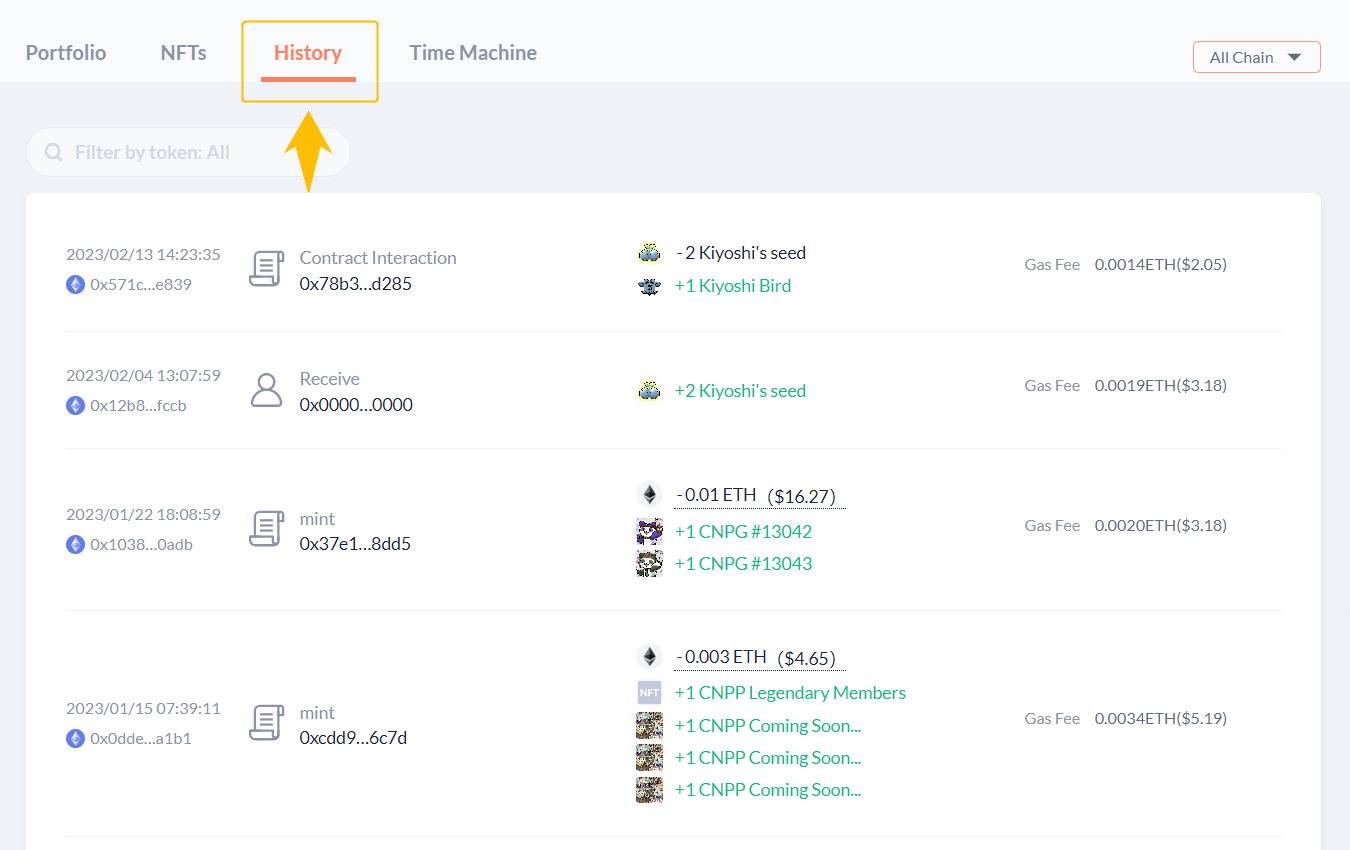
Task: Click timestamp 2023/02/13 14:23:35
Action: pyautogui.click(x=143, y=254)
